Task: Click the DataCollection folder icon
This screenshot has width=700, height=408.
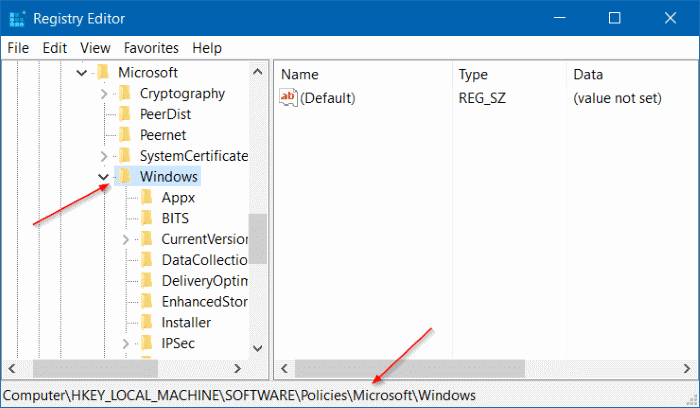Action: pyautogui.click(x=147, y=259)
